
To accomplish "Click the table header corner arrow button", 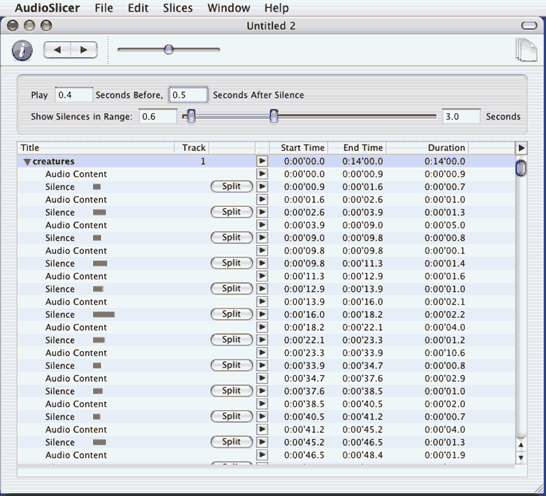I will click(x=521, y=148).
